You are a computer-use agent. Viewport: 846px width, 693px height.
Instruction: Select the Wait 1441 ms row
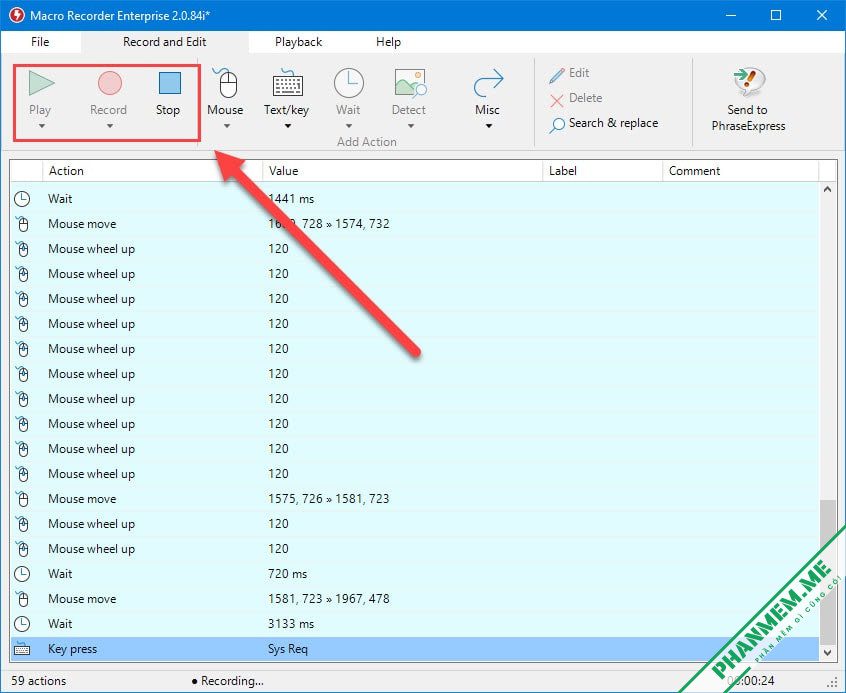click(415, 199)
